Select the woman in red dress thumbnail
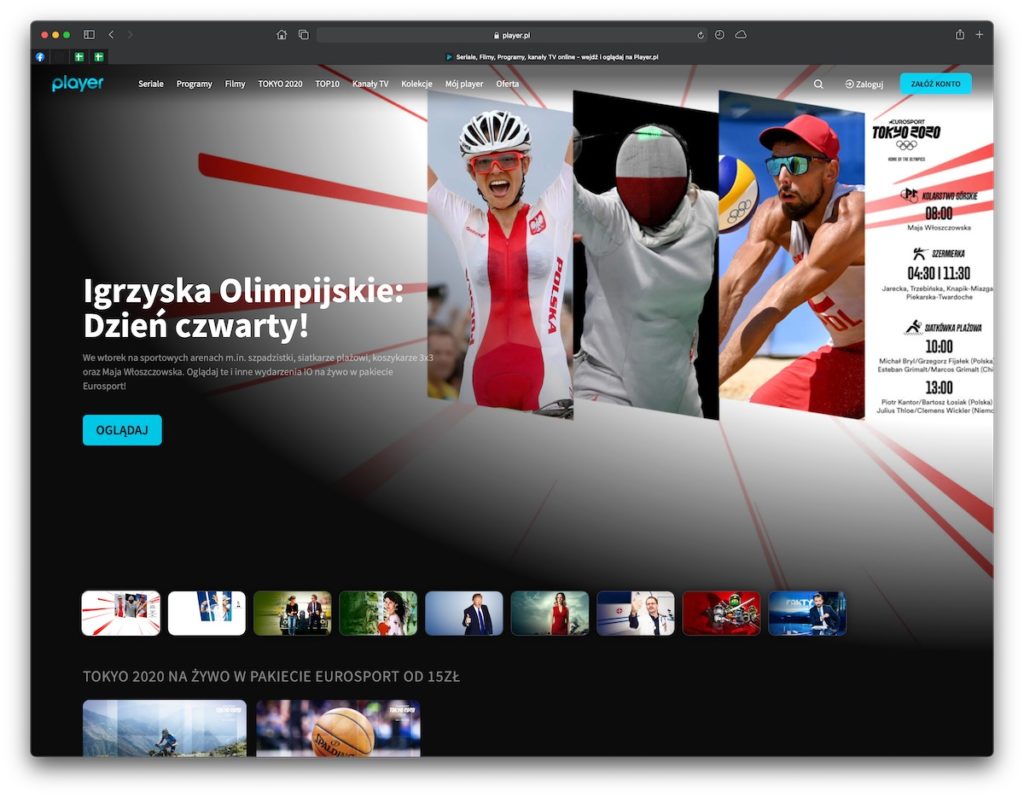The image size is (1024, 797). (x=550, y=613)
